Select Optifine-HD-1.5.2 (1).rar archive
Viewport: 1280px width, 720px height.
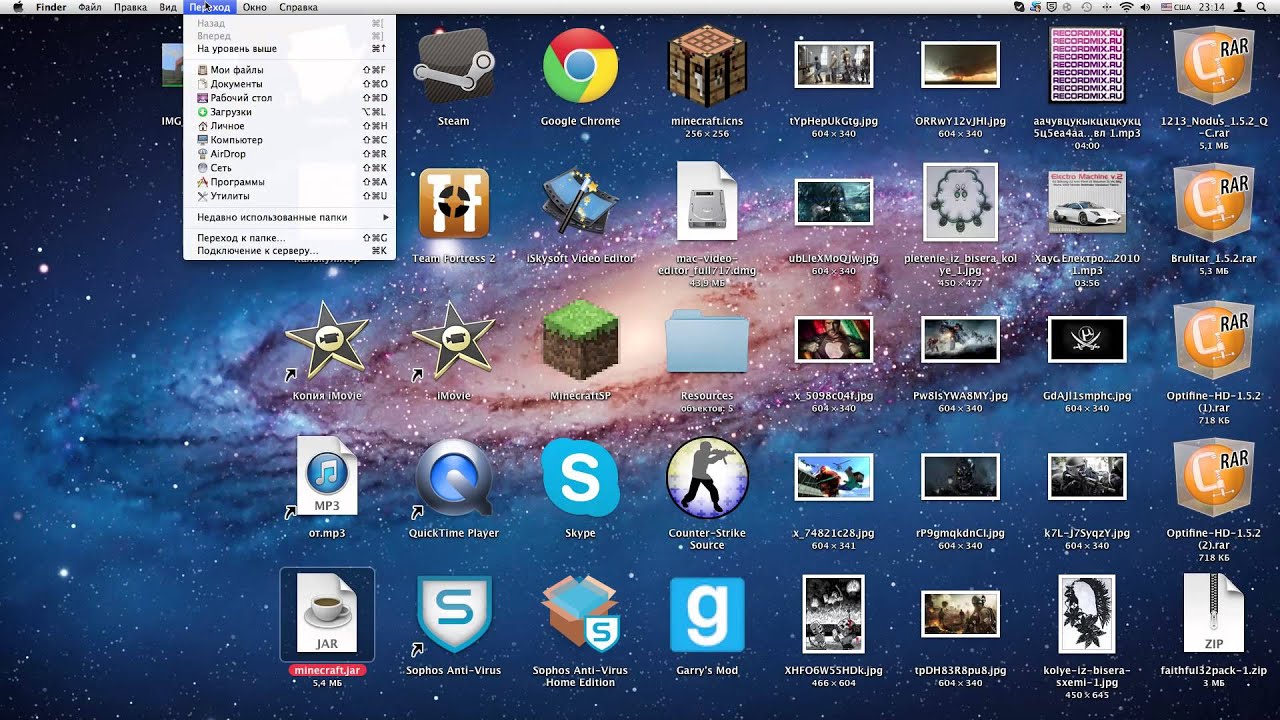point(1213,340)
